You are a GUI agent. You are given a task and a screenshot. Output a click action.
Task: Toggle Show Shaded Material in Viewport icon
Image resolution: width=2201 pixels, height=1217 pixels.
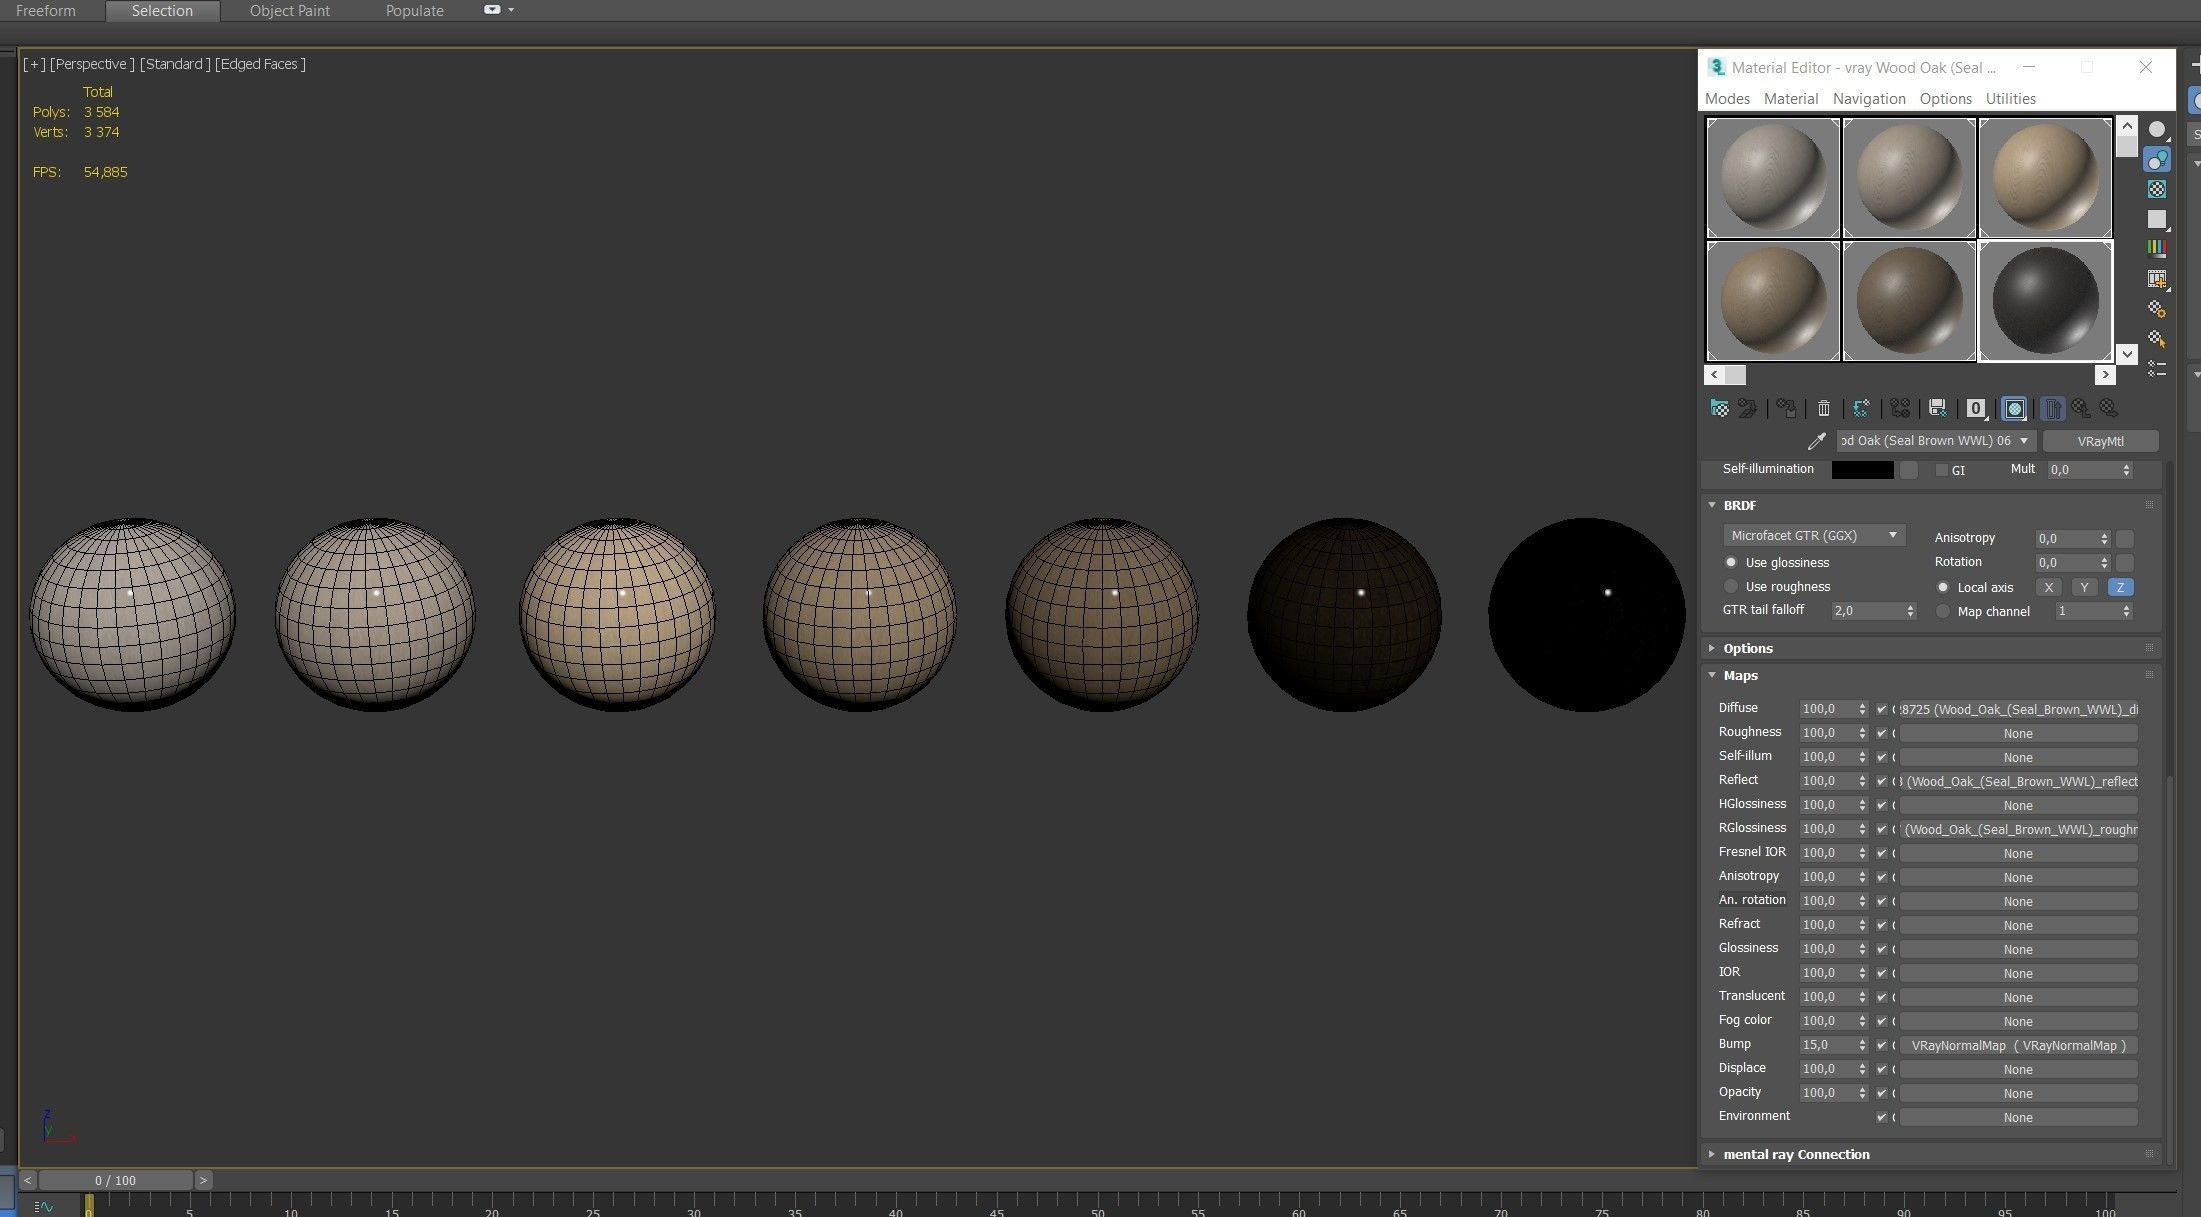(x=2014, y=408)
